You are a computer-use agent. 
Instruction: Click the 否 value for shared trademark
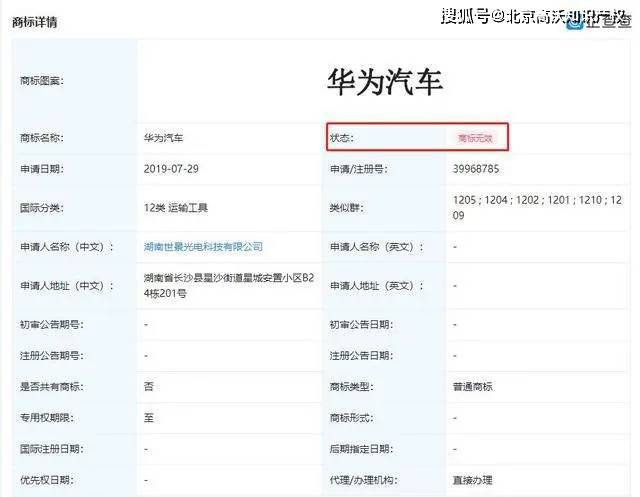click(149, 386)
